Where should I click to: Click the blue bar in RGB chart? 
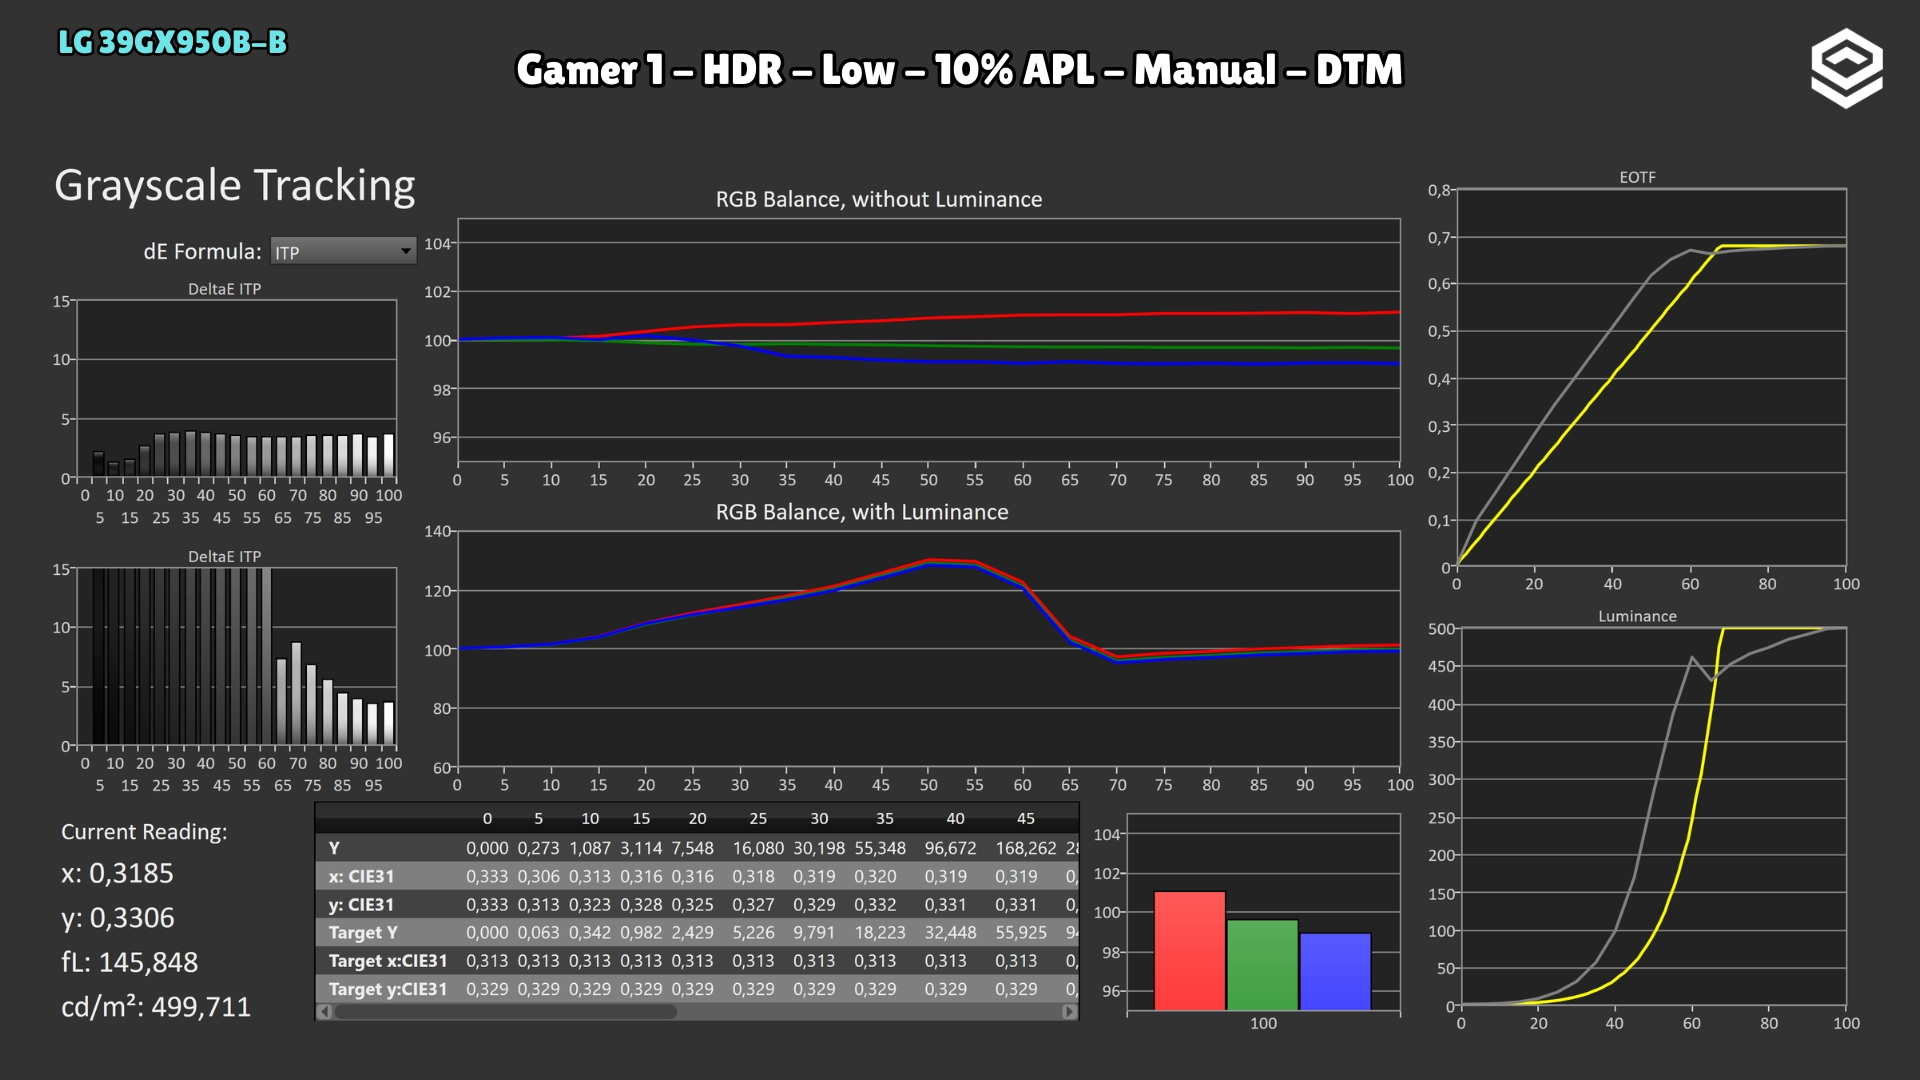point(1335,972)
